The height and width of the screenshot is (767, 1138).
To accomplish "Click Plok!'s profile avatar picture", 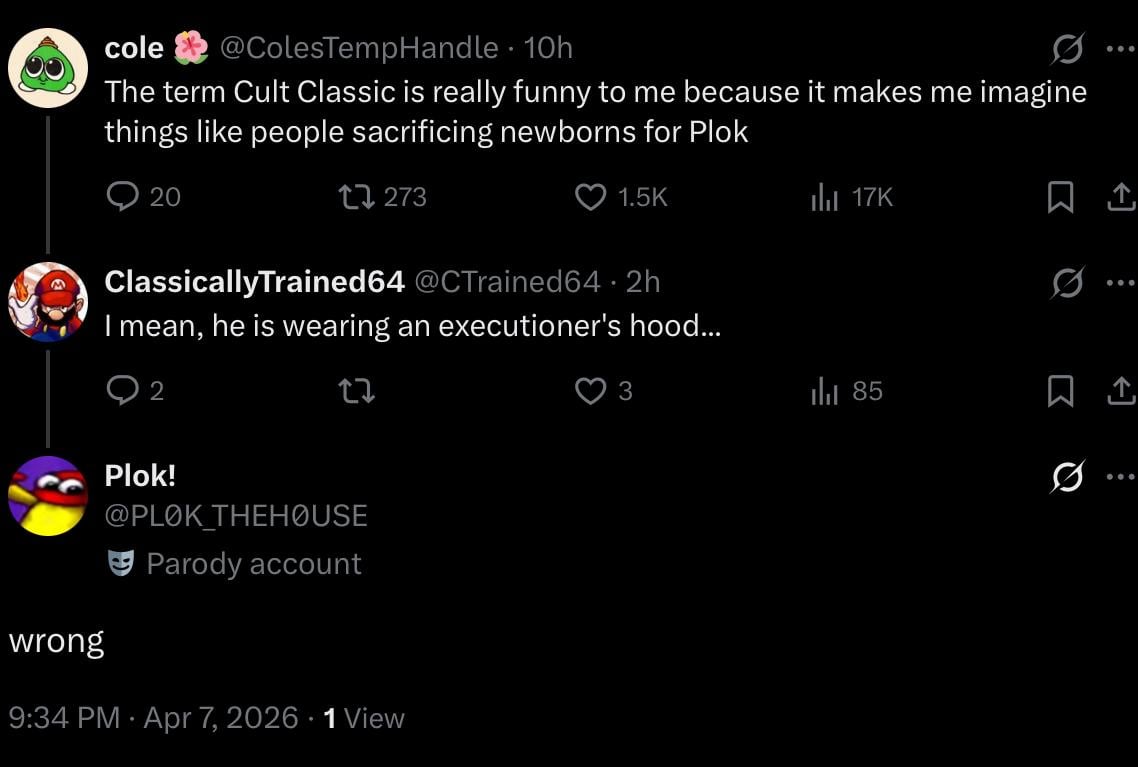I will pos(47,496).
